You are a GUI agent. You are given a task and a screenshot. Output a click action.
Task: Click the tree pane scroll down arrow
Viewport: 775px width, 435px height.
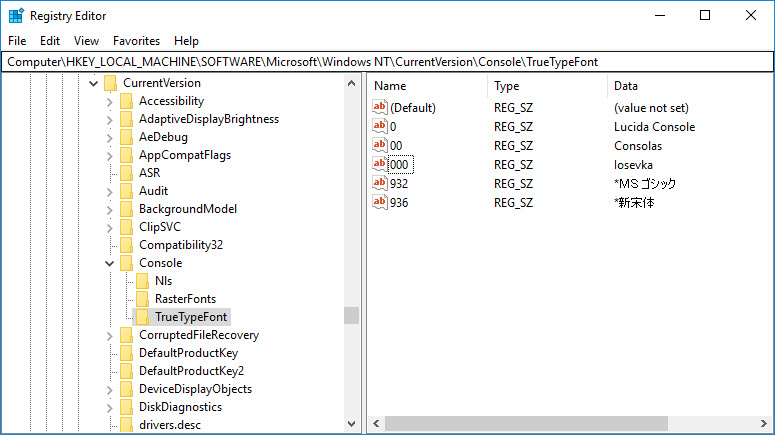point(351,424)
